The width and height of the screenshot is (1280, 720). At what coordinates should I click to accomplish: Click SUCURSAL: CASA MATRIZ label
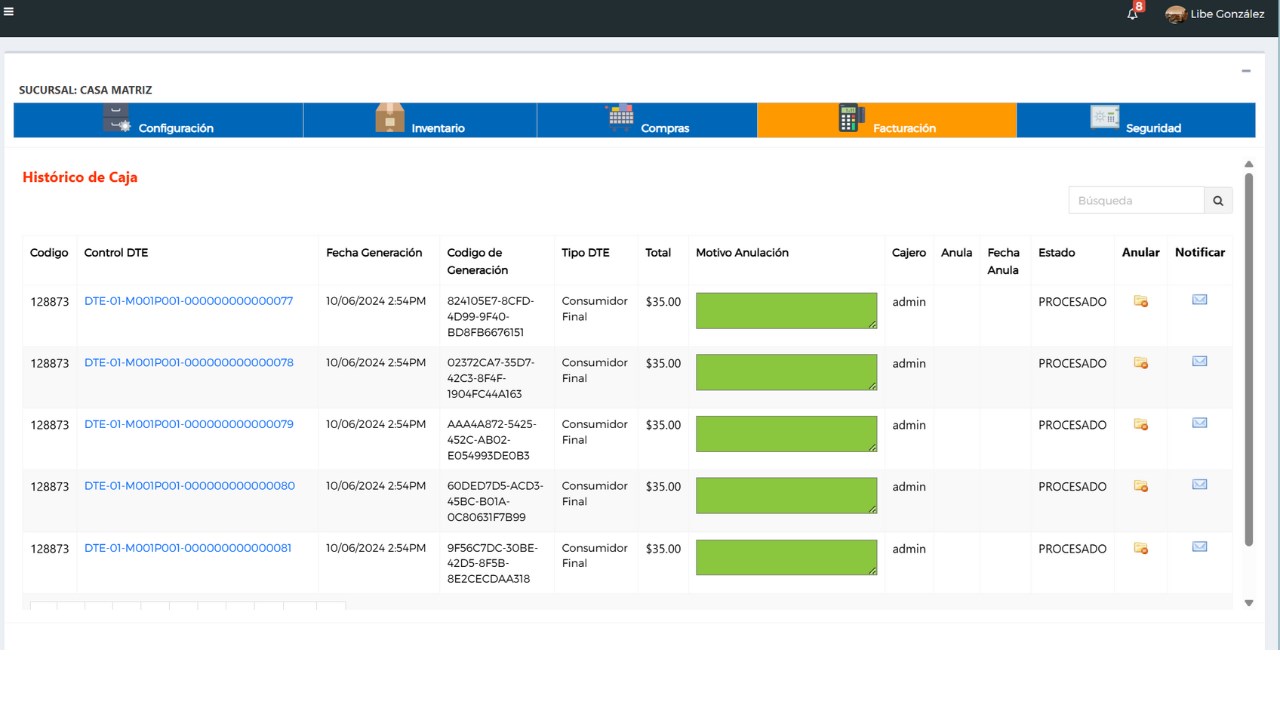(x=85, y=90)
